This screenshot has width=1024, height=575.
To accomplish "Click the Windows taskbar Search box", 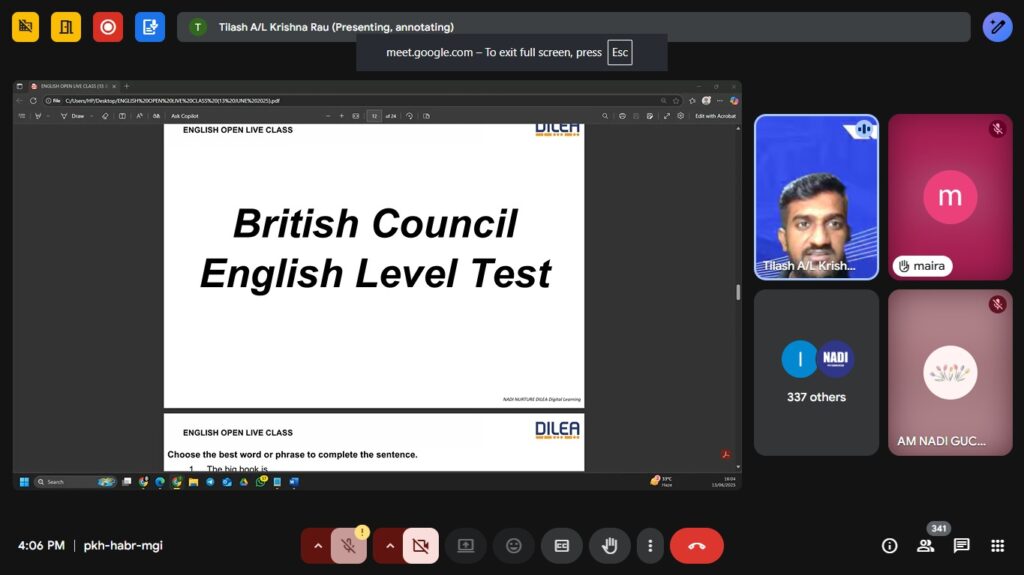I will coord(74,482).
